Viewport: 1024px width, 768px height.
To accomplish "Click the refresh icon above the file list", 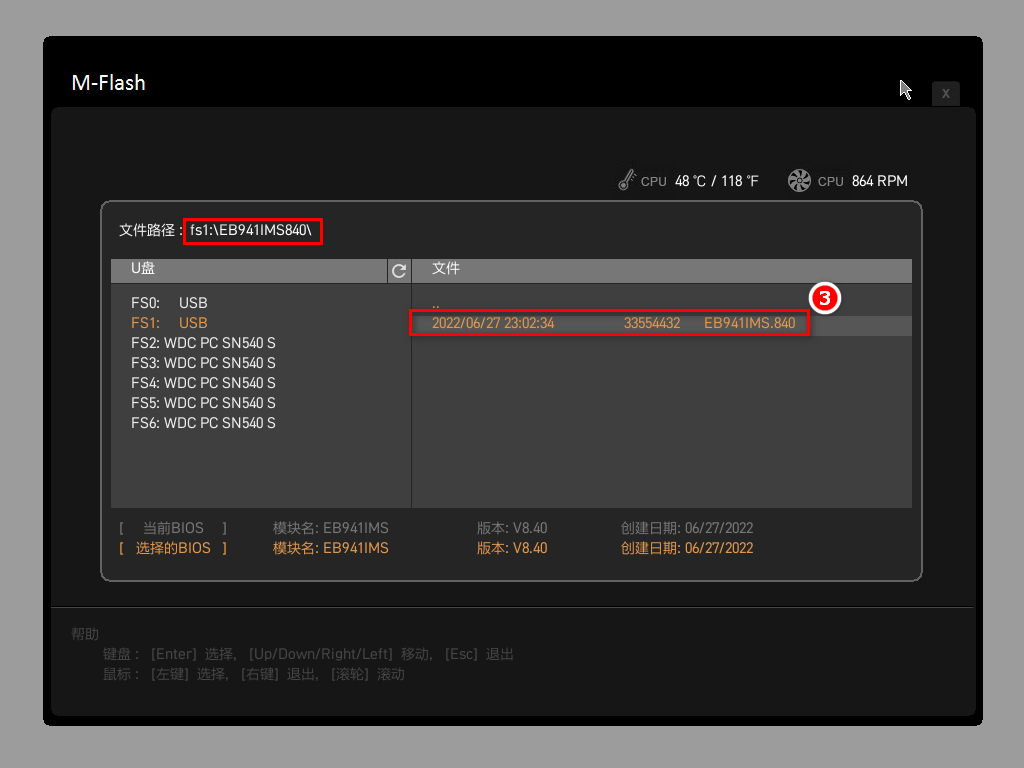I will point(397,271).
